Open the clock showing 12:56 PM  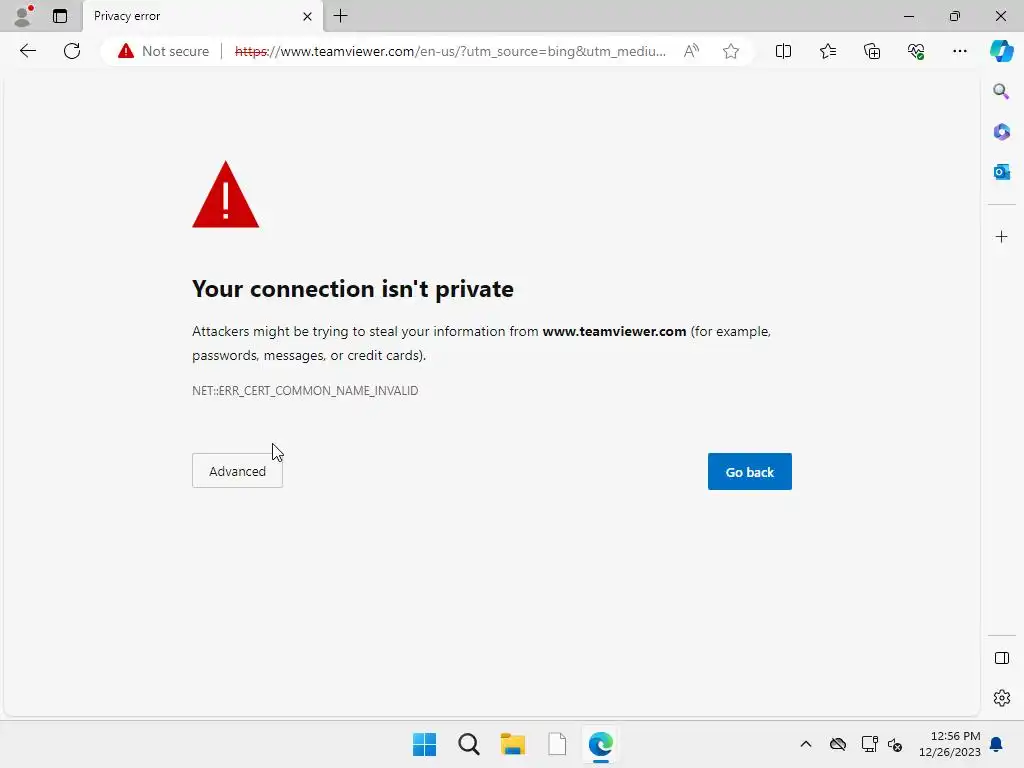(950, 744)
